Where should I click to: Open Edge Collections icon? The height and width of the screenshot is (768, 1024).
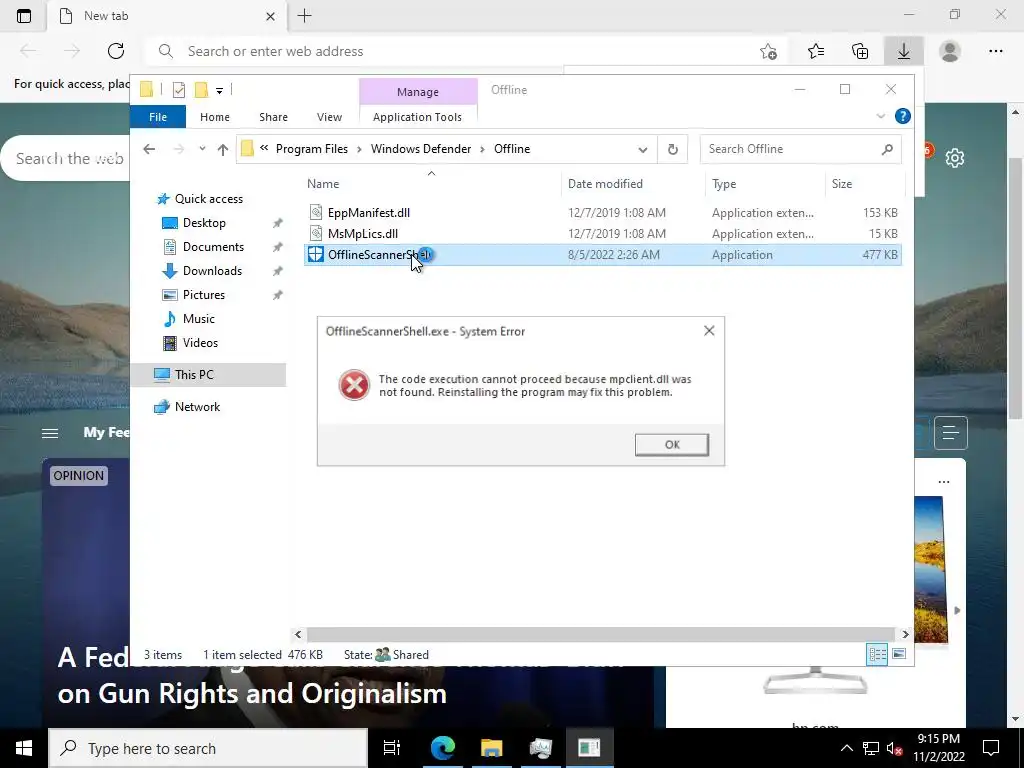coord(860,51)
